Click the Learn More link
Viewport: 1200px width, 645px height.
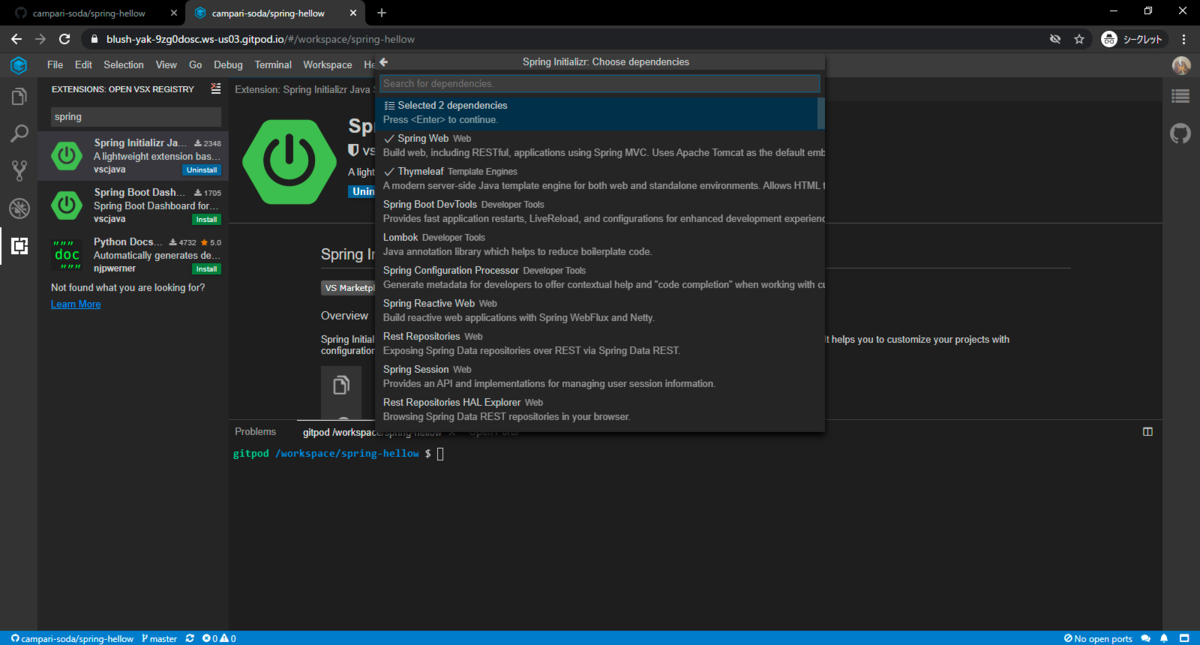76,304
